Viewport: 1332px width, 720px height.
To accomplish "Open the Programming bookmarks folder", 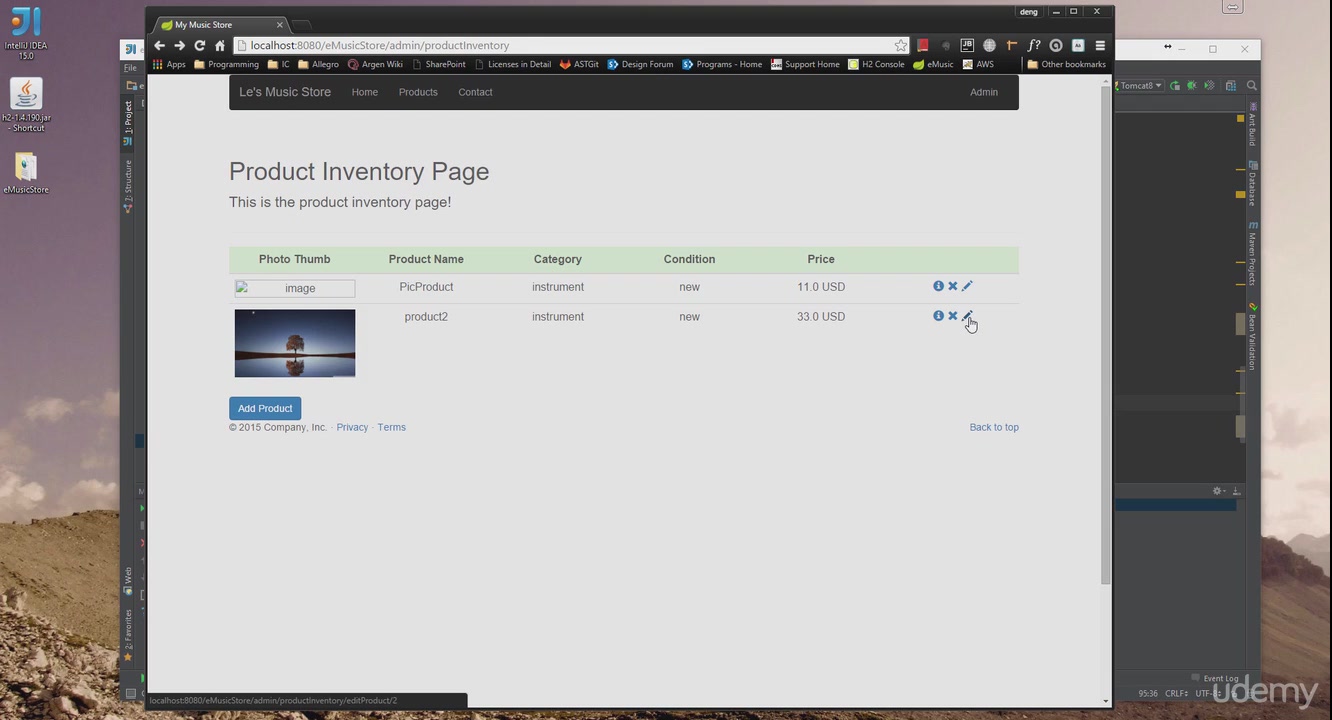I will (226, 64).
